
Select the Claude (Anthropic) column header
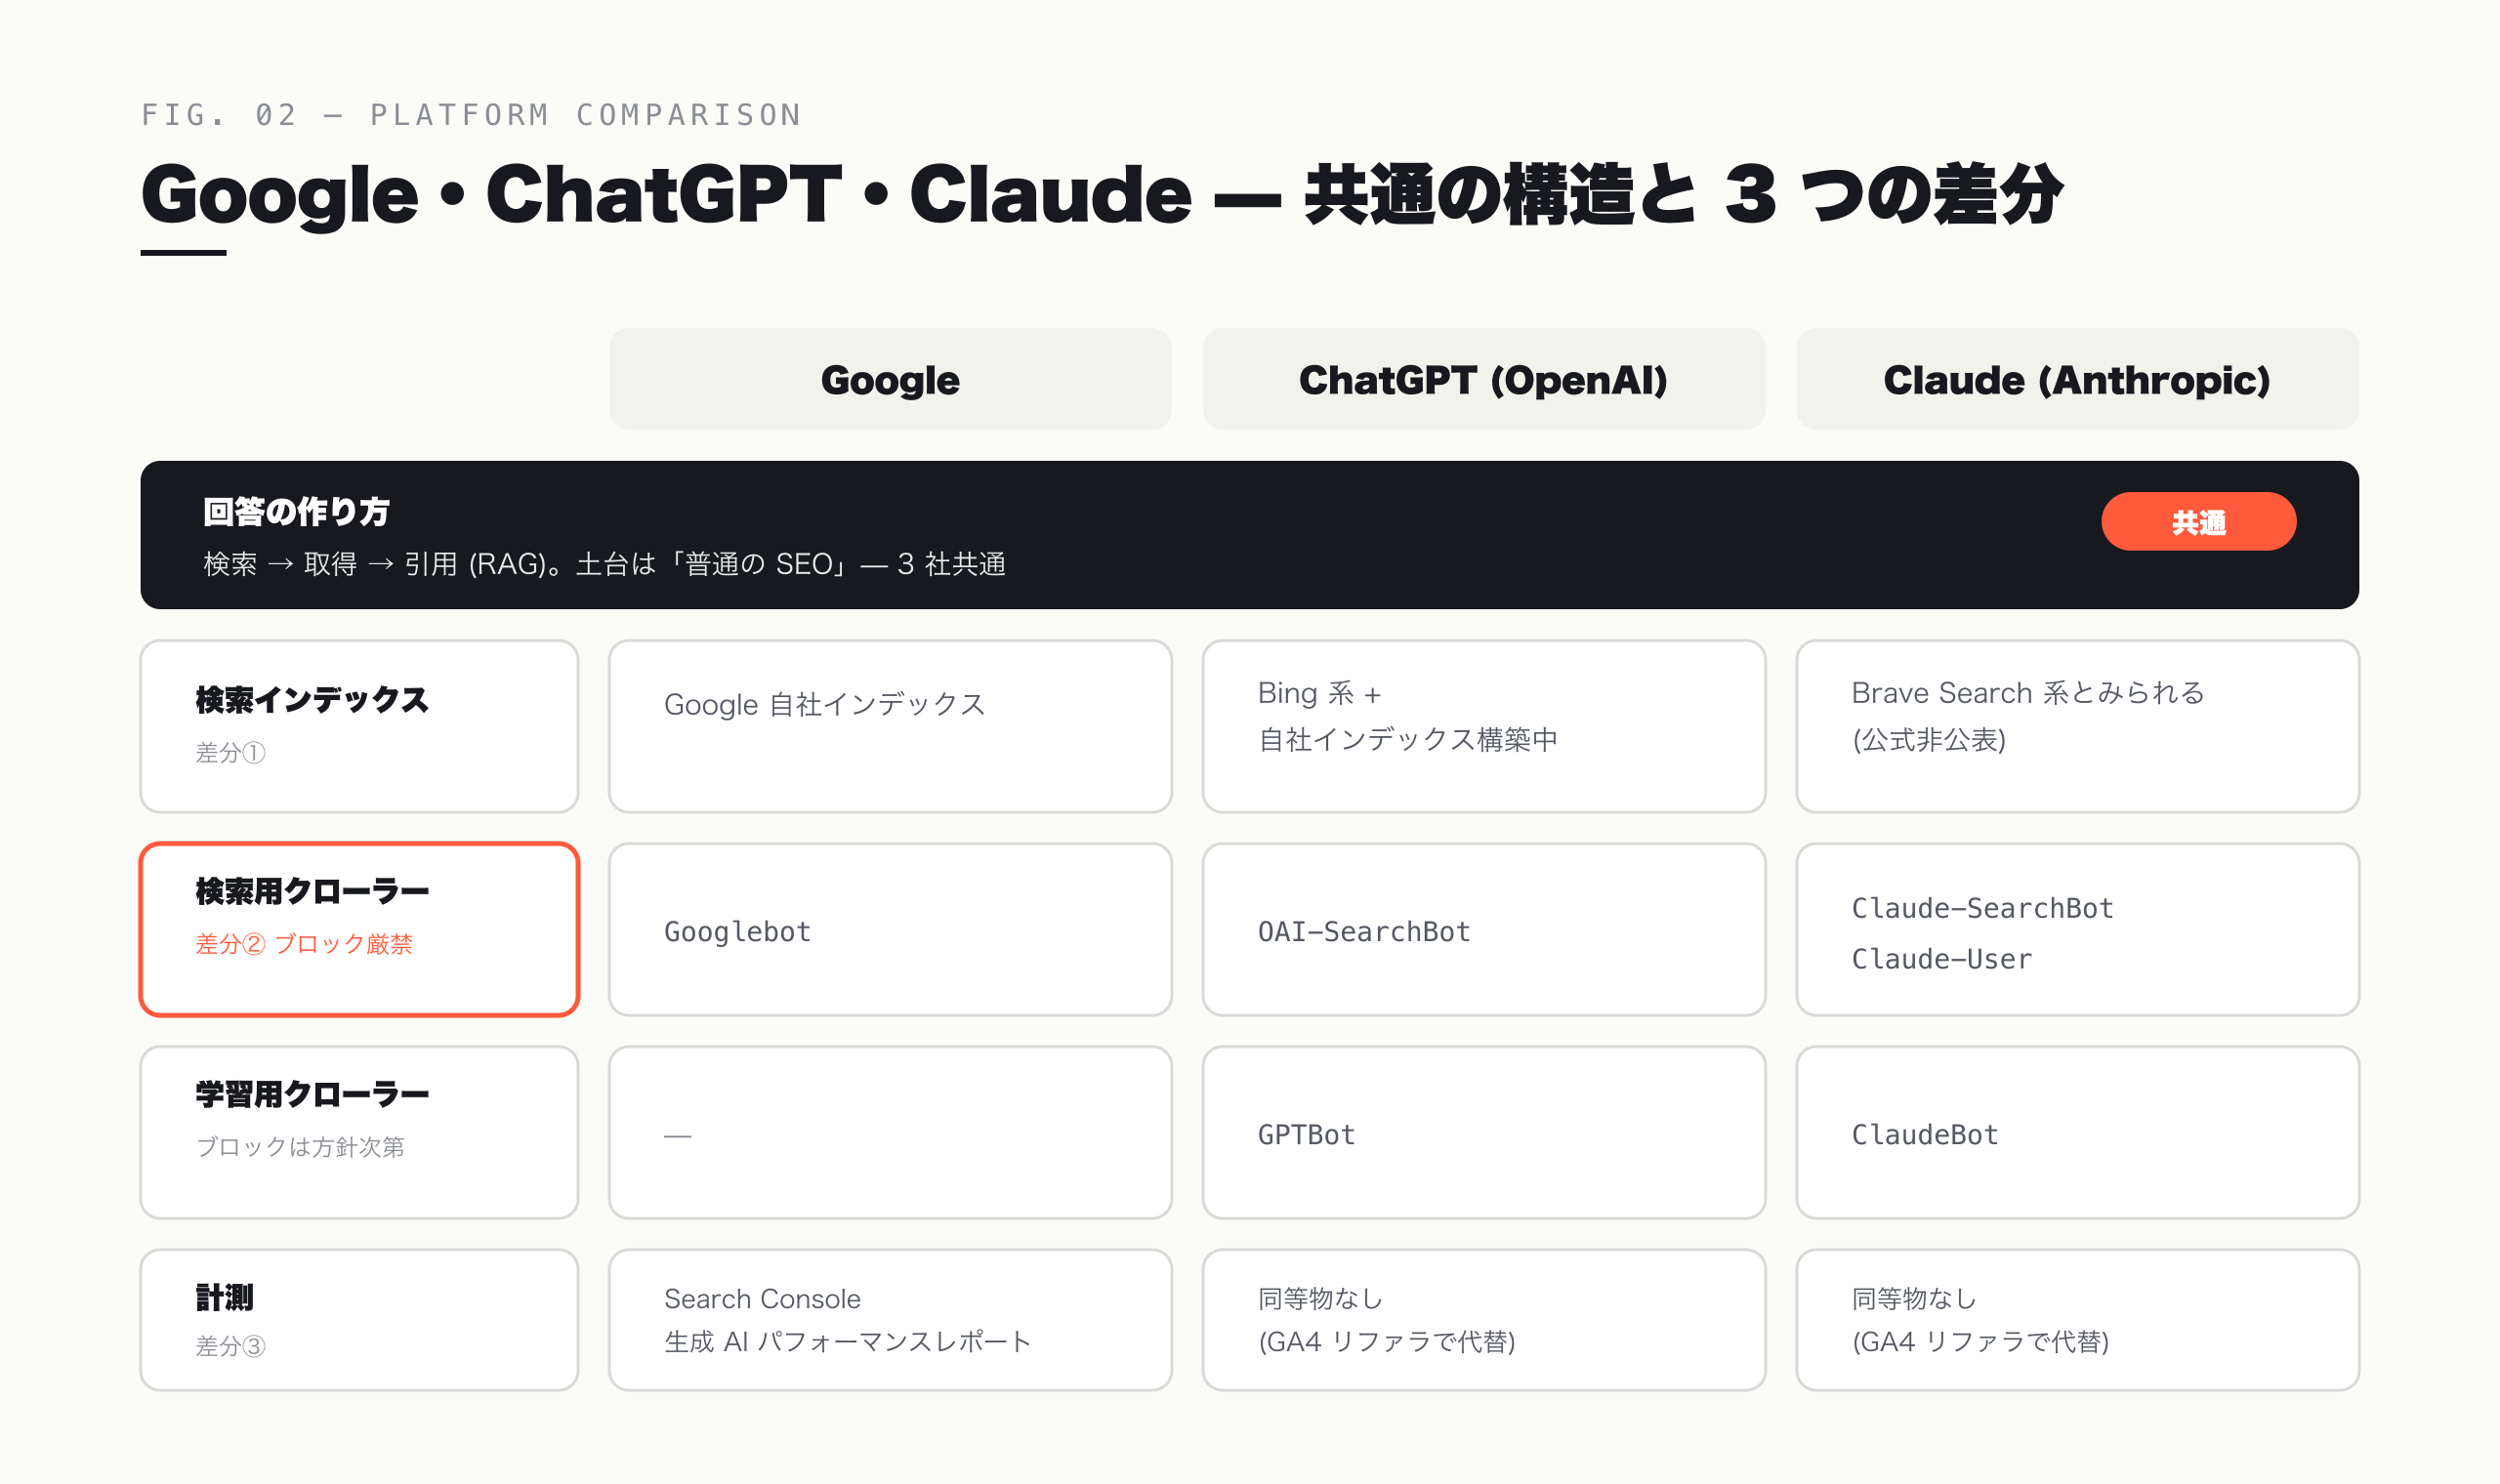pyautogui.click(x=2078, y=379)
